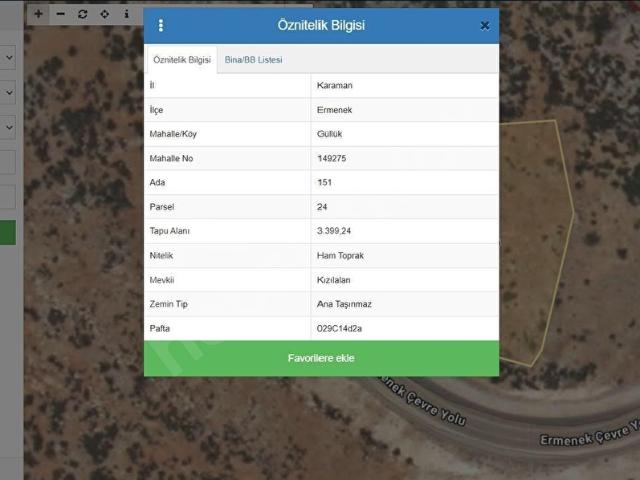Click the refresh map icon
This screenshot has height=480, width=640.
(82, 14)
